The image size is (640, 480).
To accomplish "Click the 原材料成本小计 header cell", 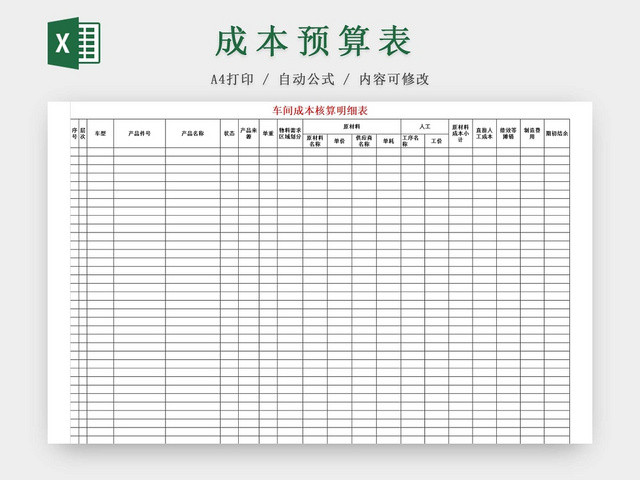I will 460,133.
